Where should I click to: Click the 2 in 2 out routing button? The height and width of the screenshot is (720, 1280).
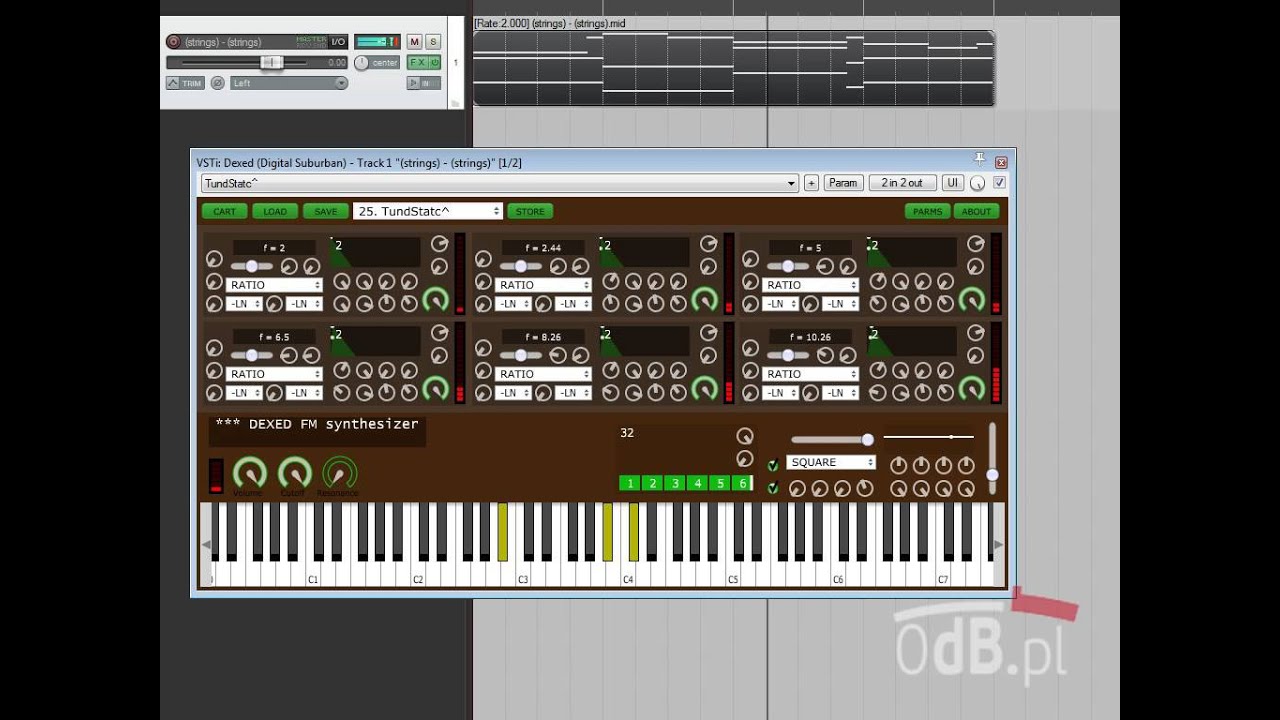point(902,183)
